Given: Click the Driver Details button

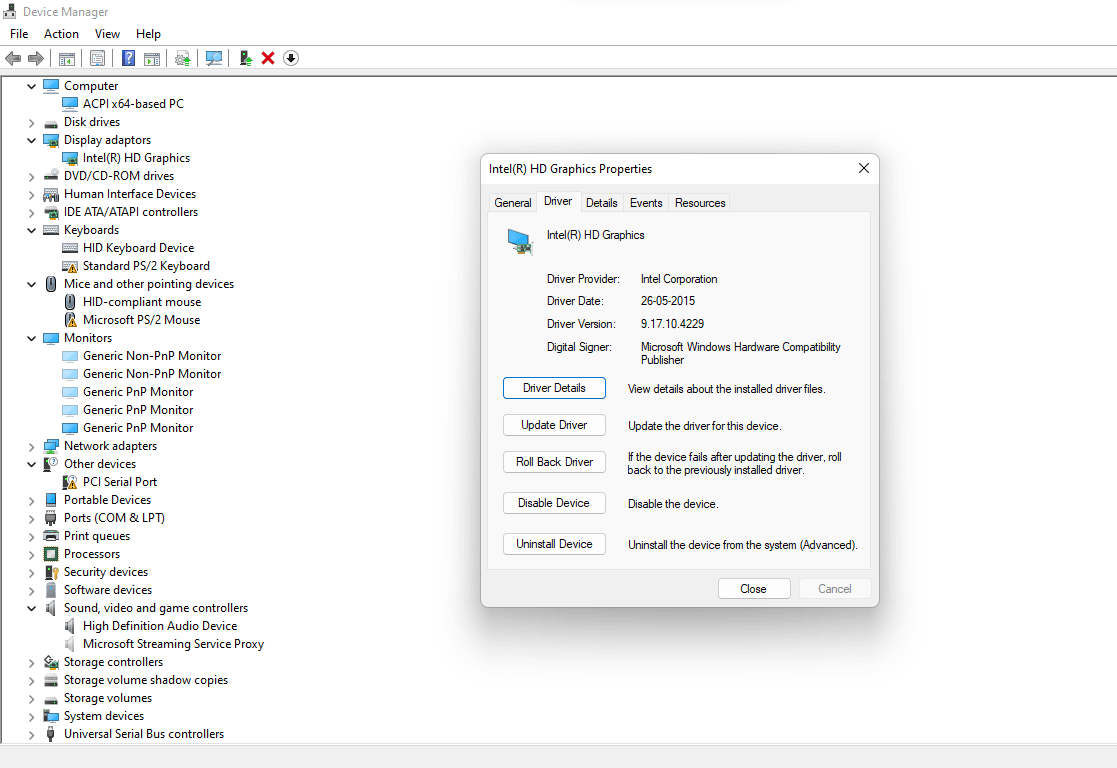Looking at the screenshot, I should coord(554,388).
